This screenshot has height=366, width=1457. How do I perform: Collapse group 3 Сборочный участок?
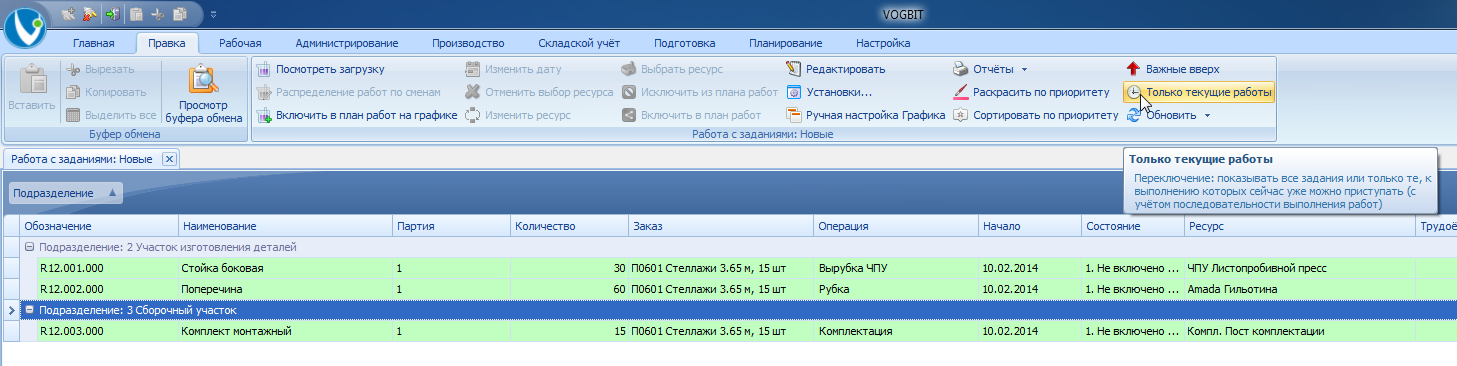click(x=30, y=310)
